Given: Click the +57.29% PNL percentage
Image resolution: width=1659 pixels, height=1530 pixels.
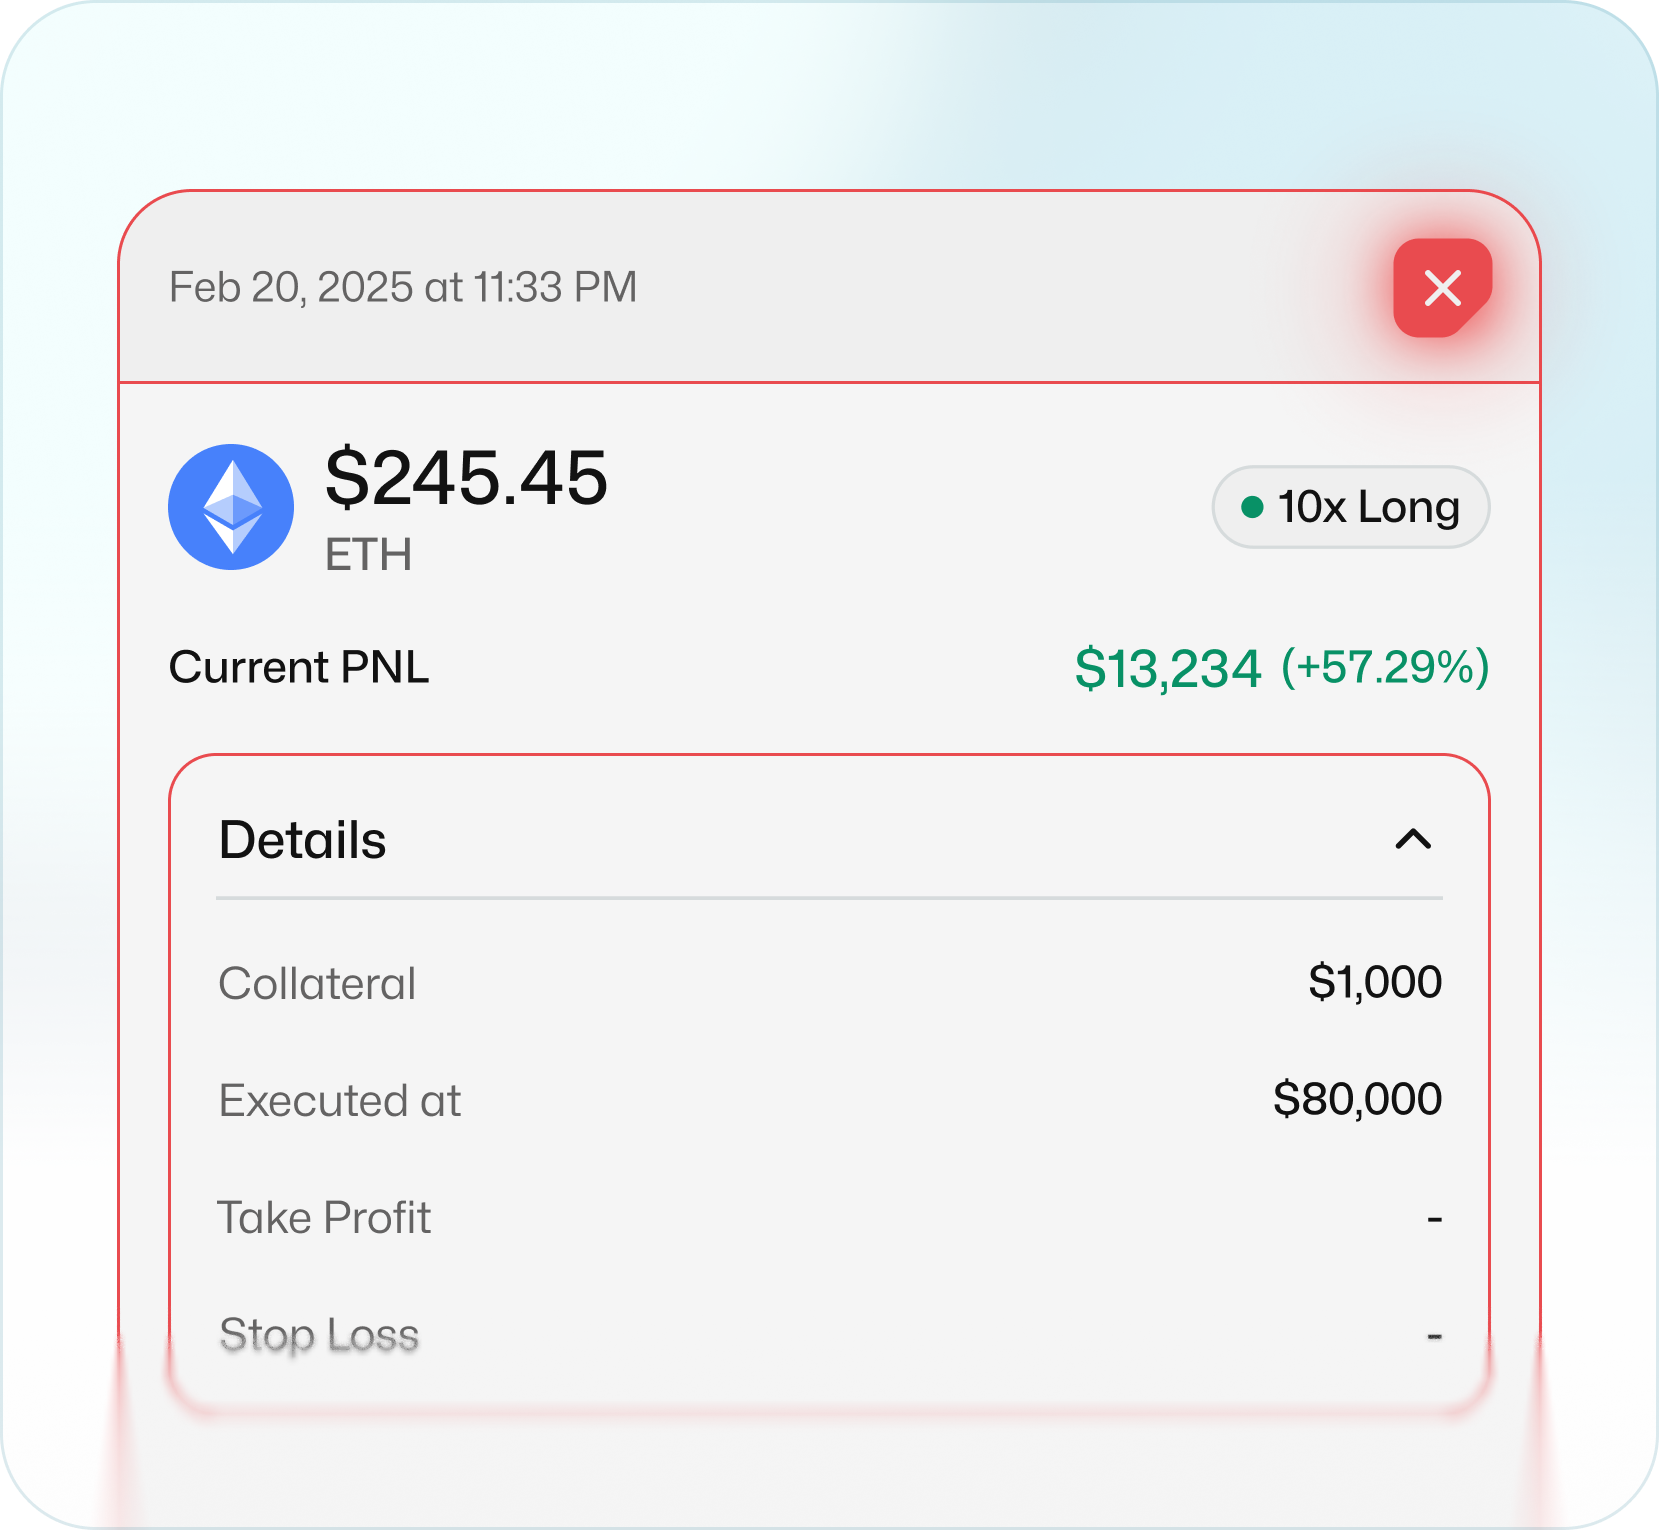Looking at the screenshot, I should [1386, 667].
